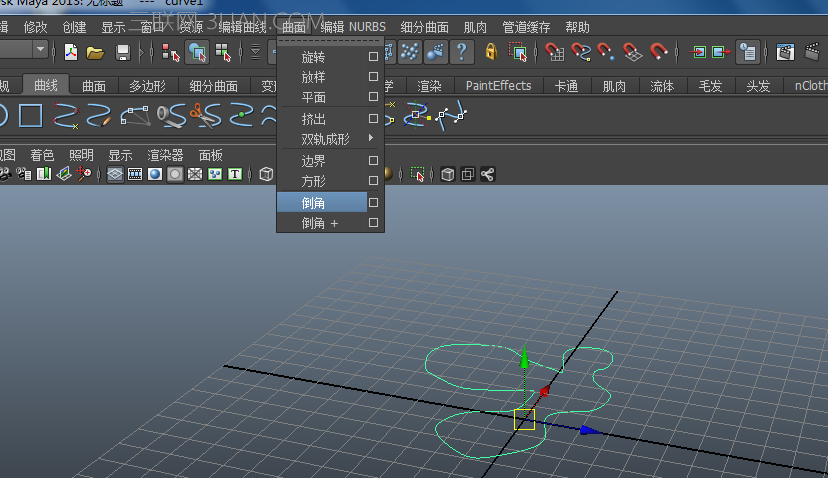Choose 放样 from the 曲面 menu
Image resolution: width=828 pixels, height=478 pixels.
pos(313,77)
